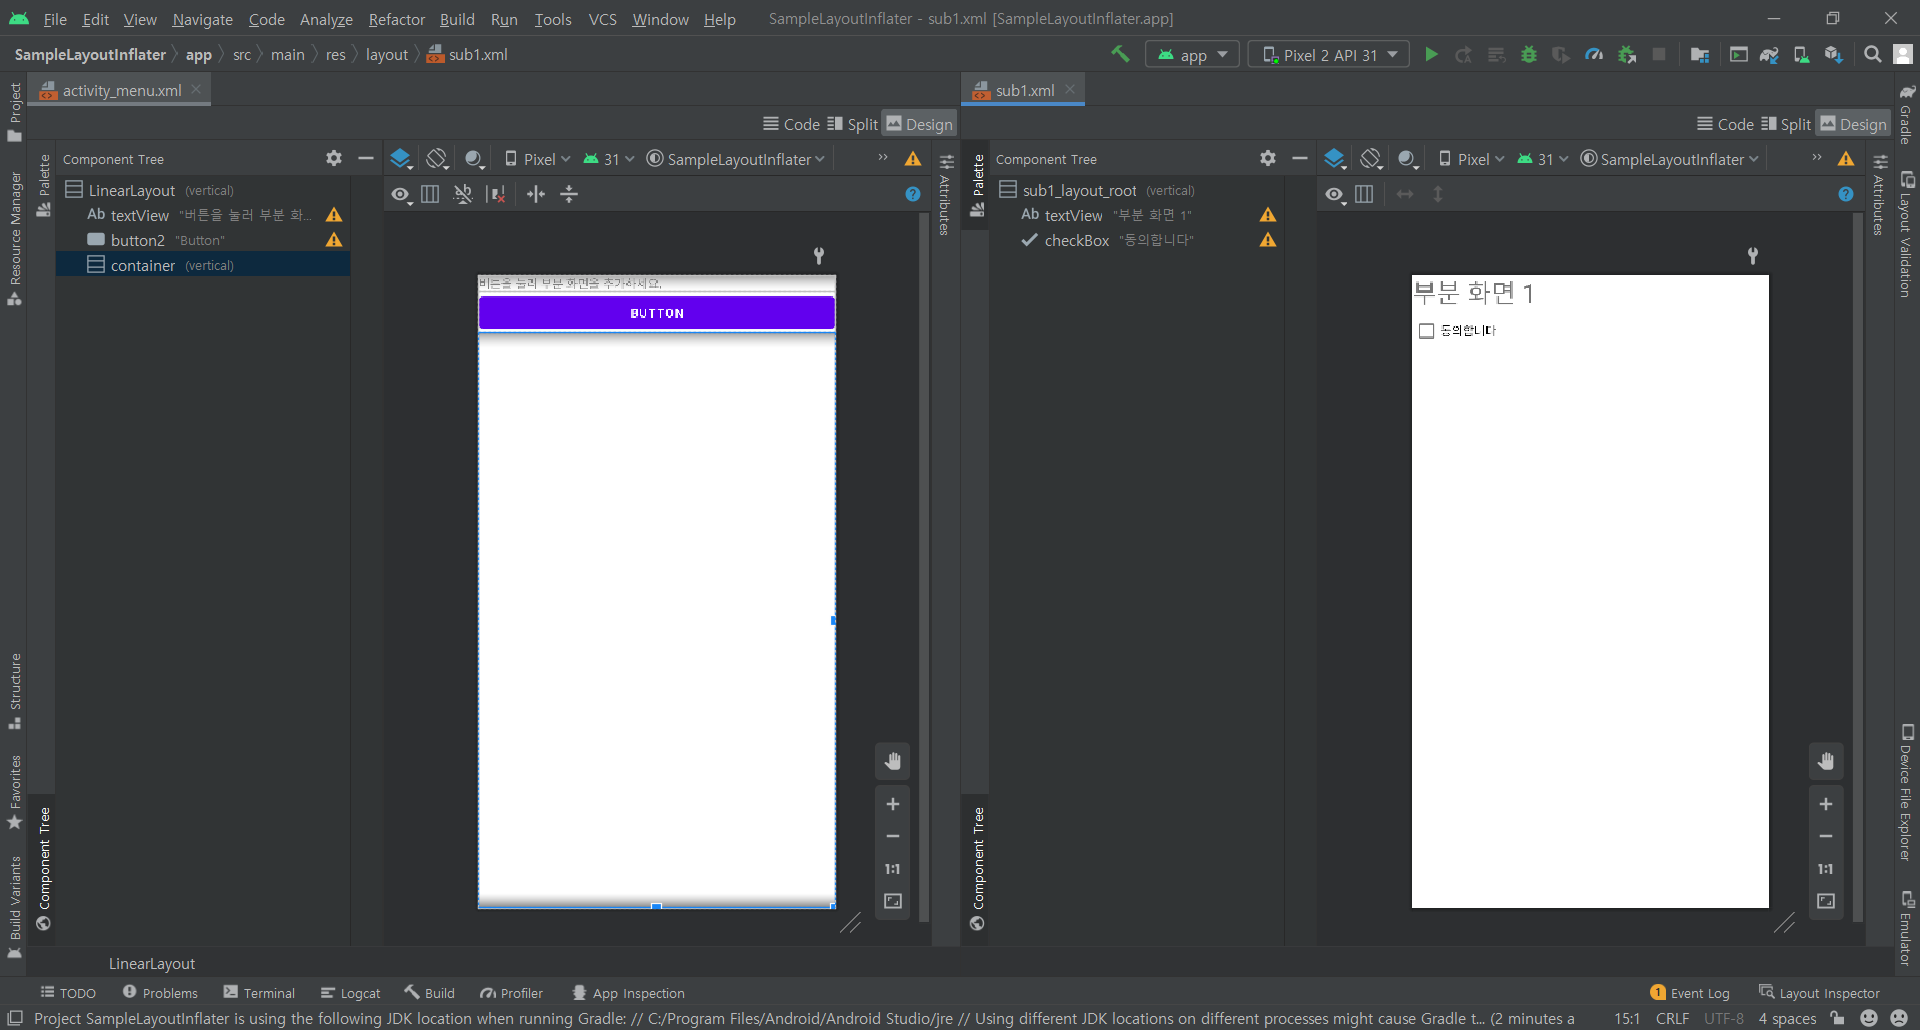Open SampleLayoutInflater theme dropdown in right editor
The image size is (1920, 1030).
pyautogui.click(x=1670, y=158)
